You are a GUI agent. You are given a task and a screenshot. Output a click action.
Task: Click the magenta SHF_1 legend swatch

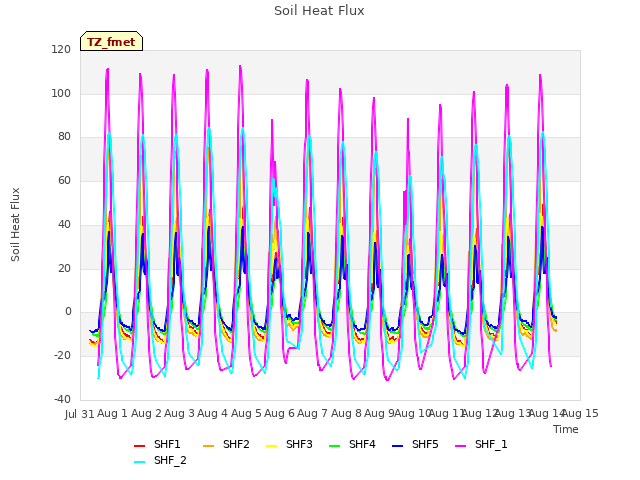(460, 446)
